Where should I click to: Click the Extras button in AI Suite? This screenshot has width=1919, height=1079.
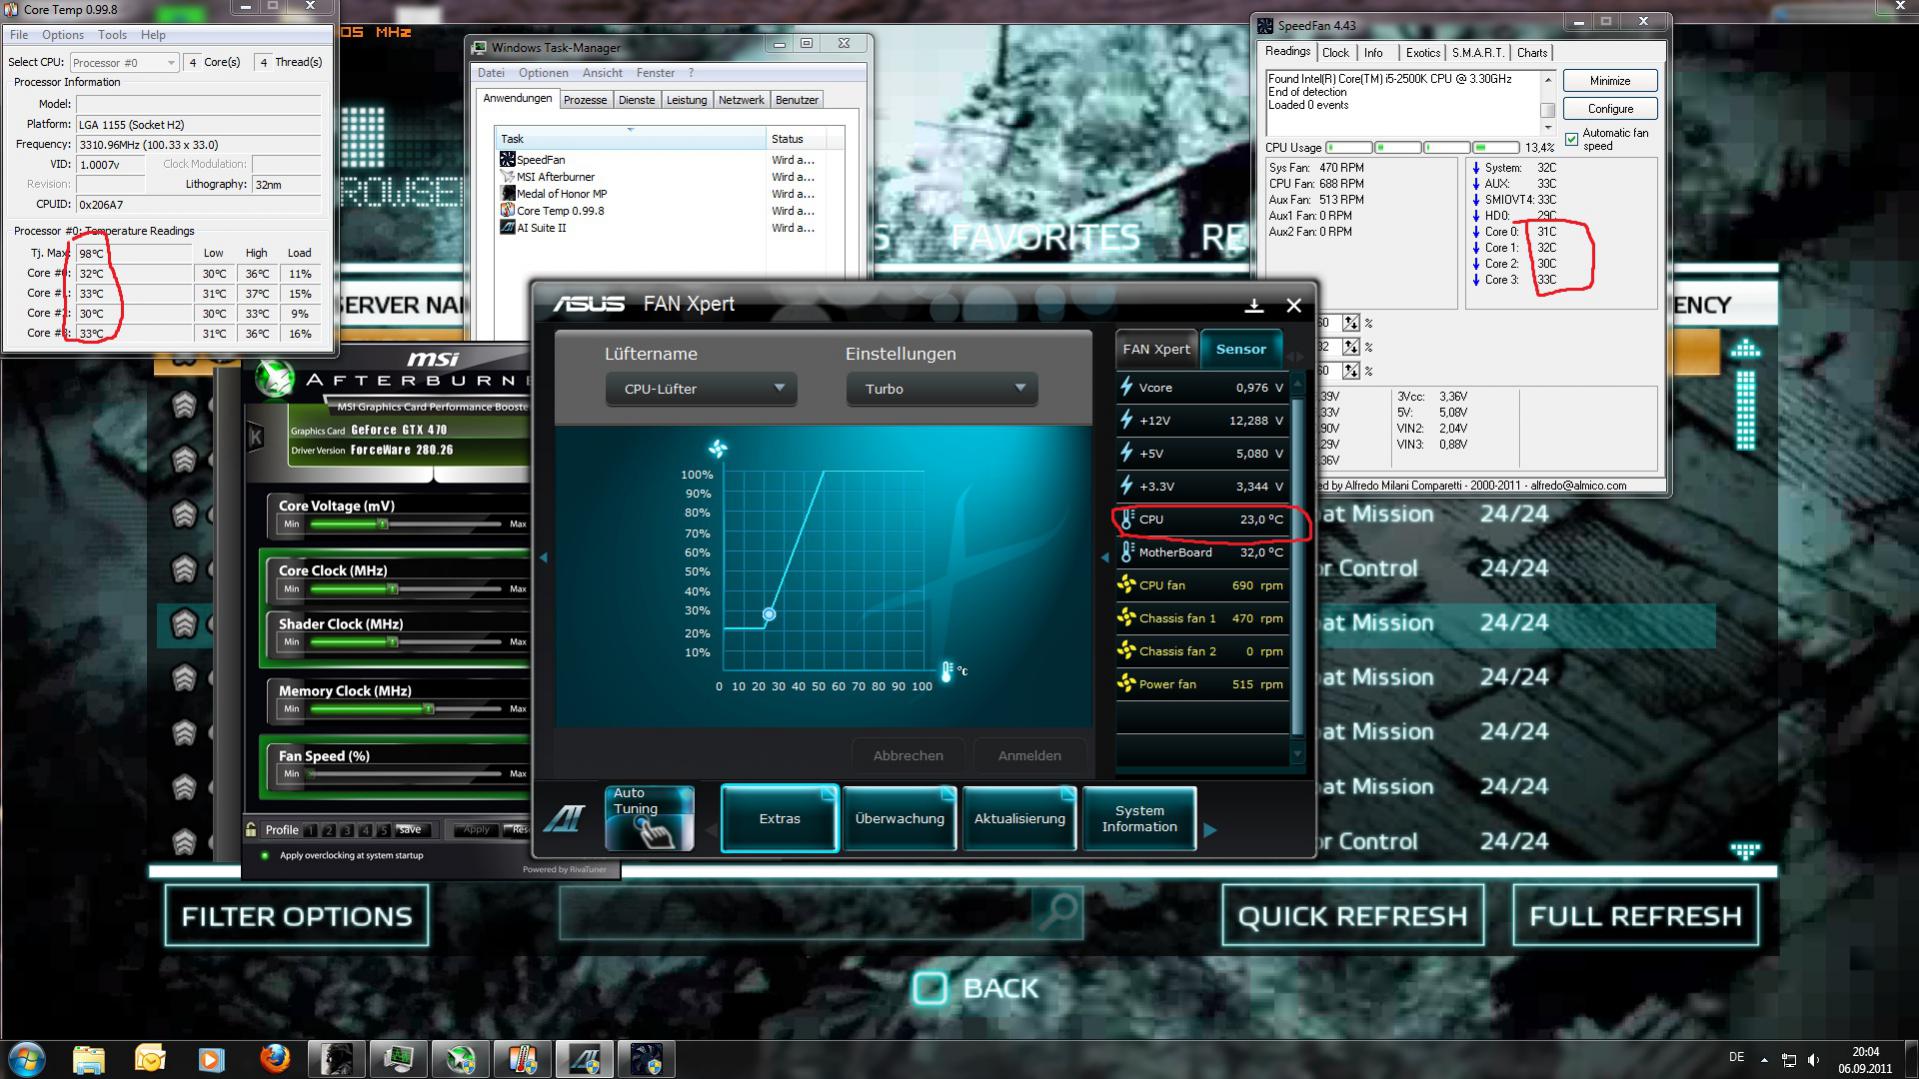[x=780, y=818]
